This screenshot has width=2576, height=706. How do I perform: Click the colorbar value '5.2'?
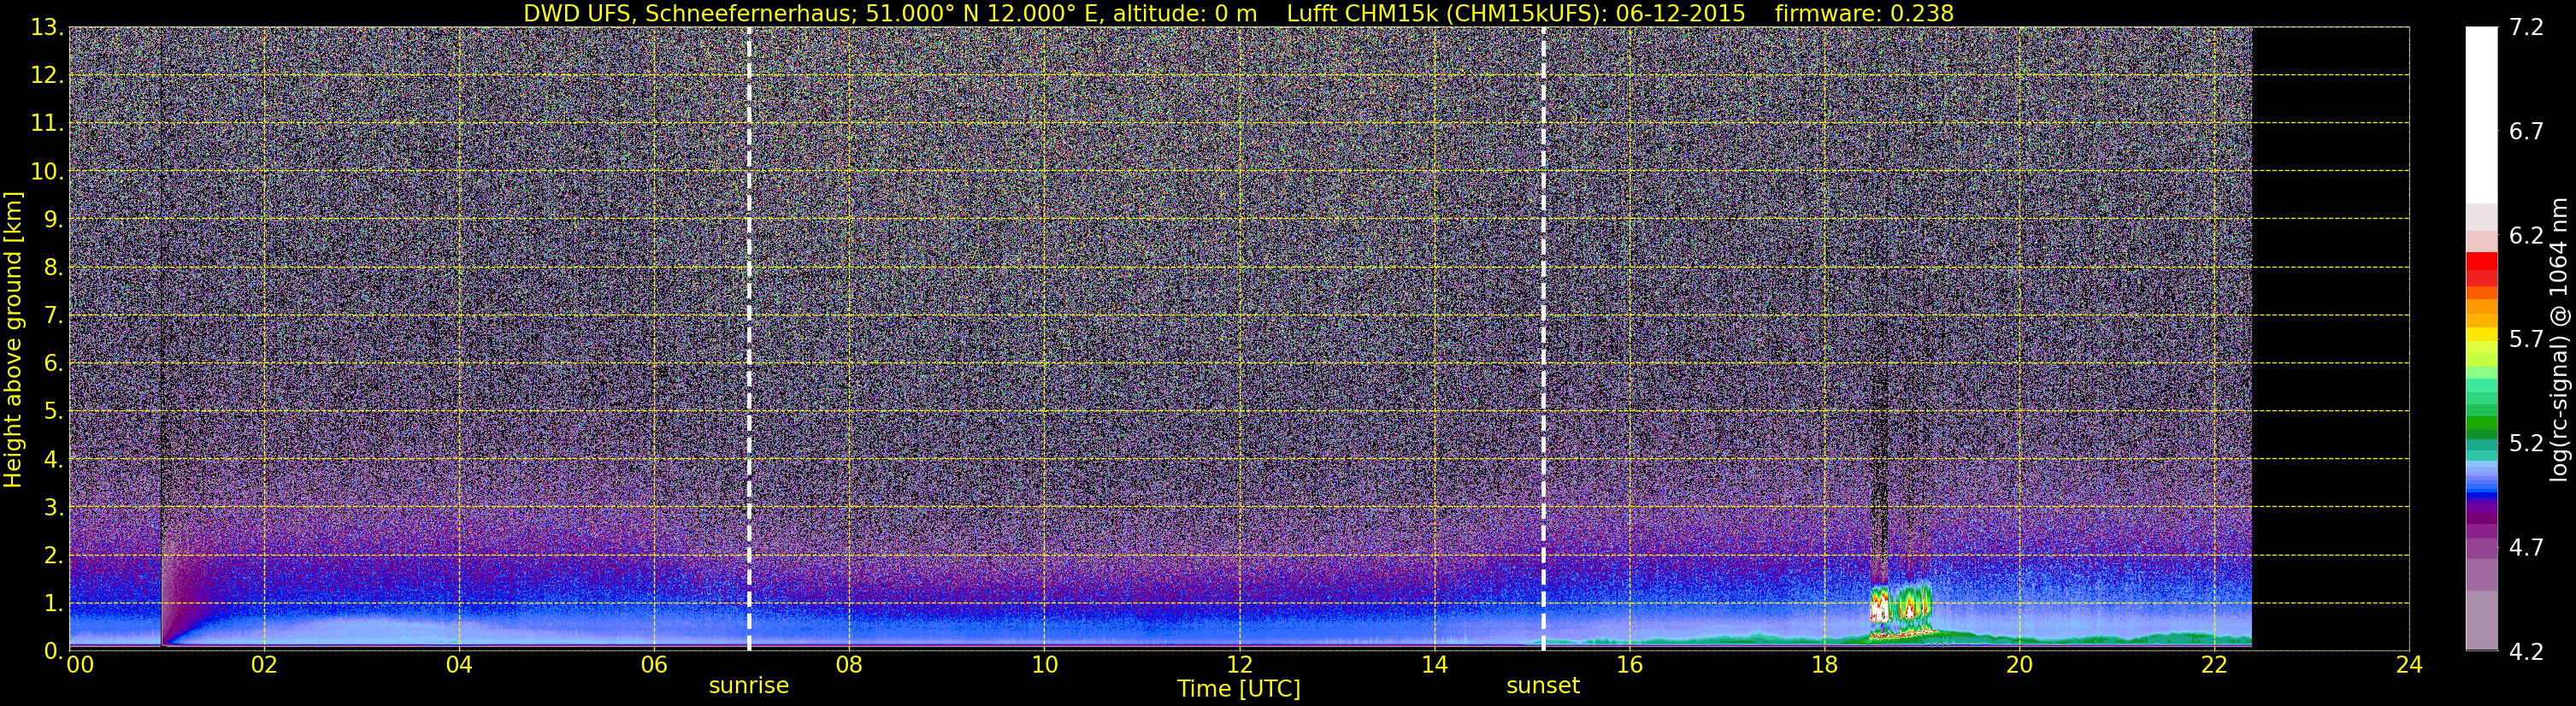pyautogui.click(x=2526, y=444)
